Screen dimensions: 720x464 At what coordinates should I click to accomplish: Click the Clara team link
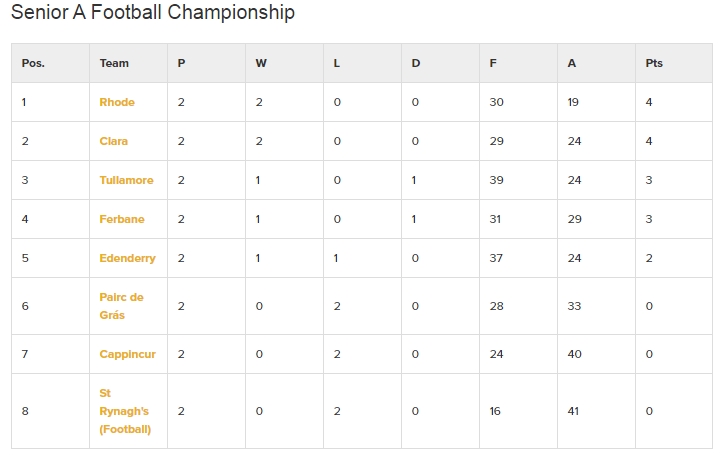pos(114,141)
